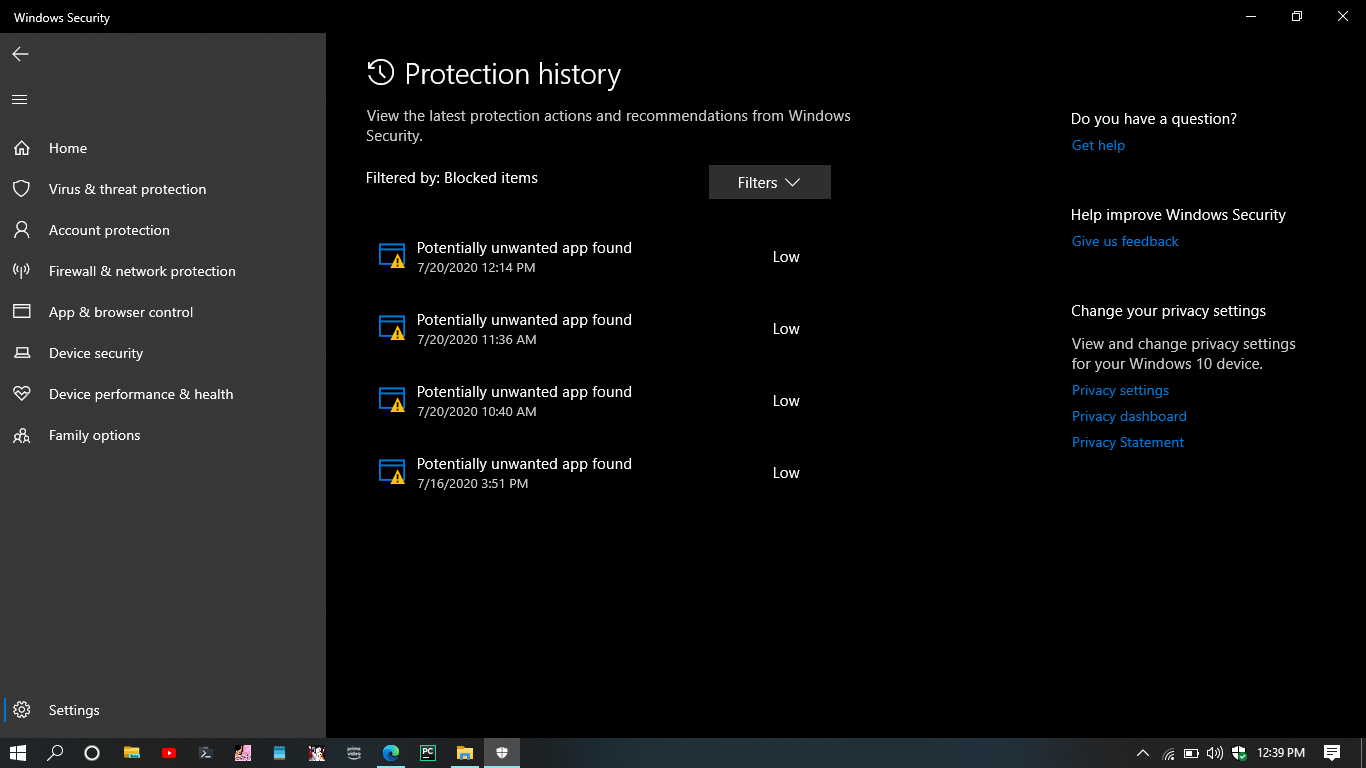Open the Action Center notifications
1366x768 pixels.
[1332, 753]
